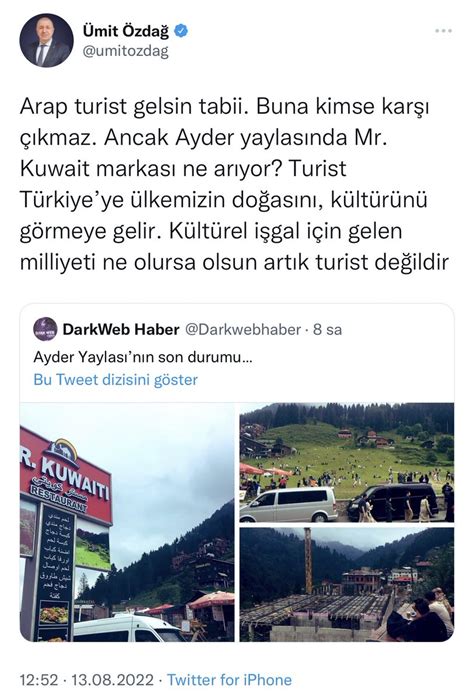Screen dimensions: 474x699
Task: Open the Ümit Özdağ display name
Action: click(126, 31)
